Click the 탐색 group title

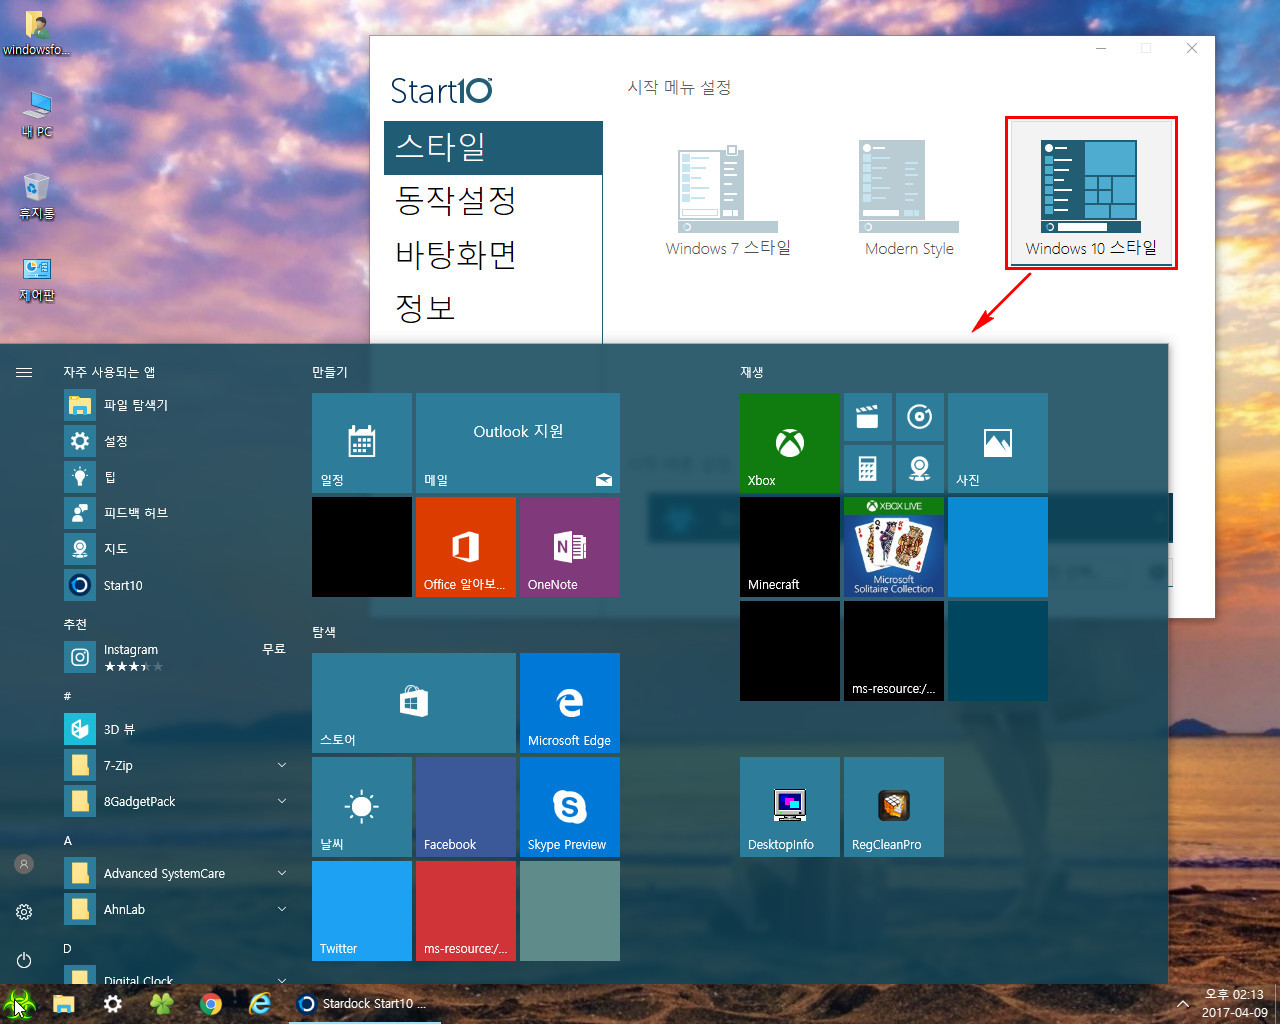(324, 632)
